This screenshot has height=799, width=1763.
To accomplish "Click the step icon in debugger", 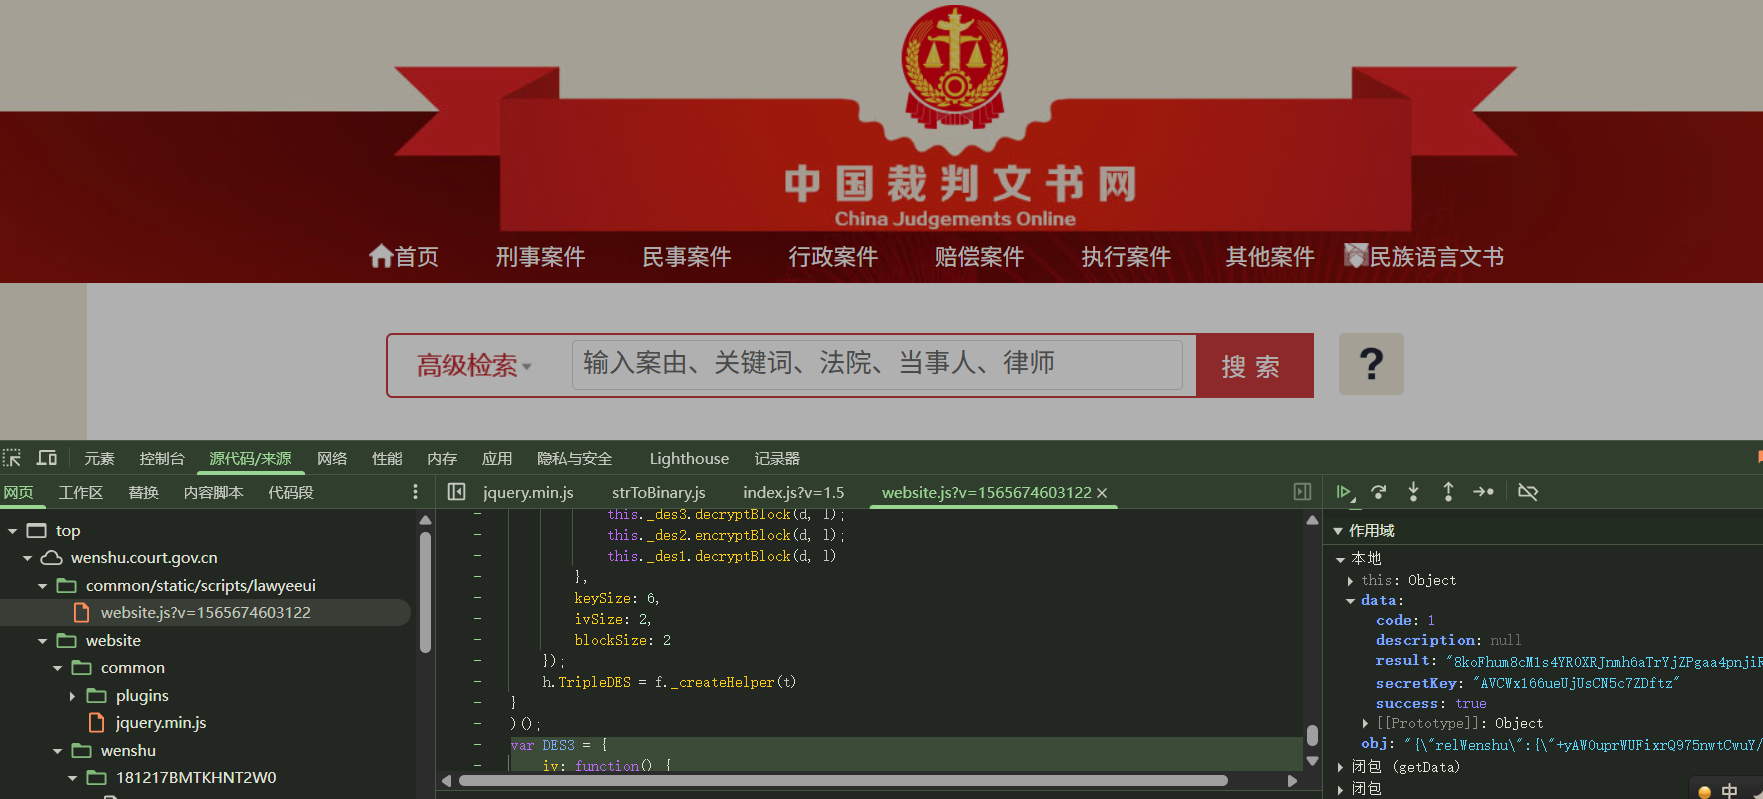I will 1484,492.
